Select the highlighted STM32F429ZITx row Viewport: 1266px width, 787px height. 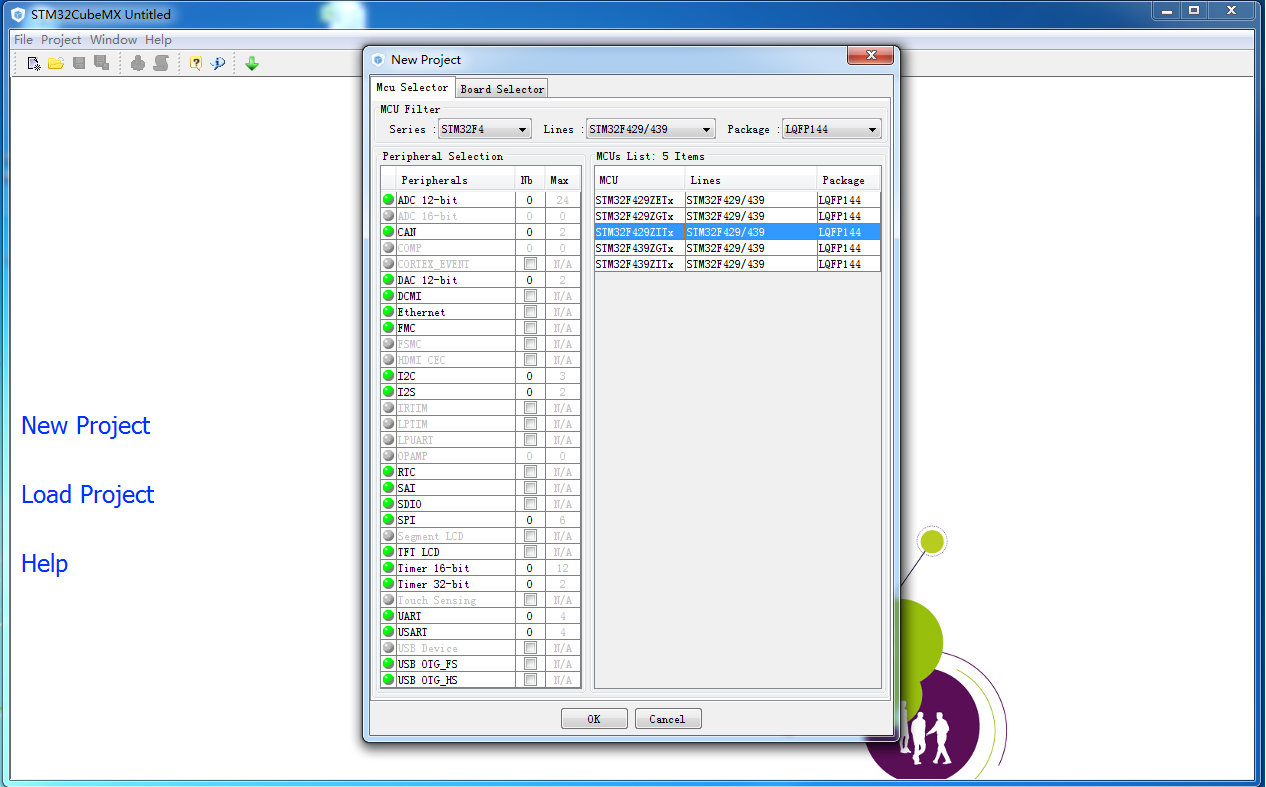[738, 232]
